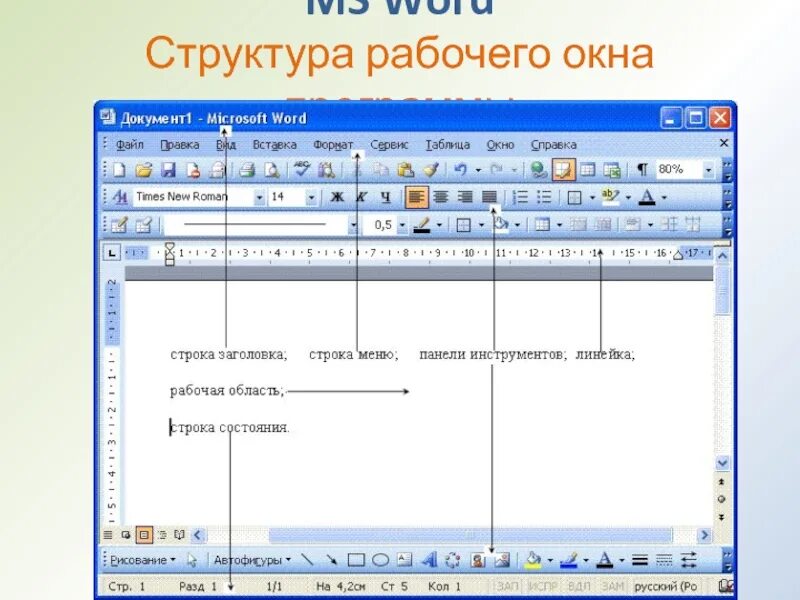Click the tab stop selector L box
Screen dimensions: 800x600
pos(112,253)
